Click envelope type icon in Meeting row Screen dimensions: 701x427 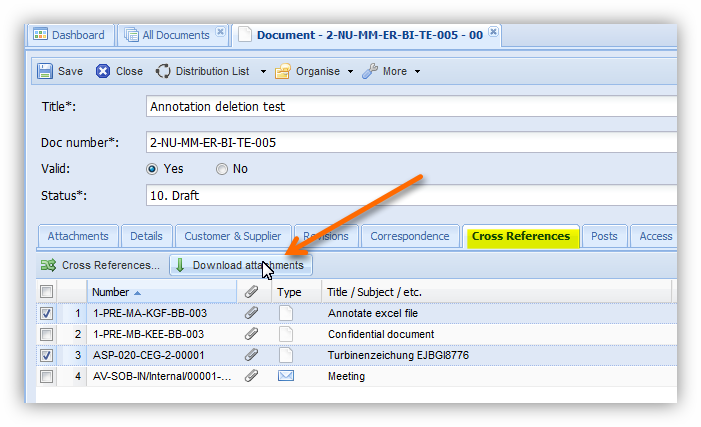click(x=286, y=376)
